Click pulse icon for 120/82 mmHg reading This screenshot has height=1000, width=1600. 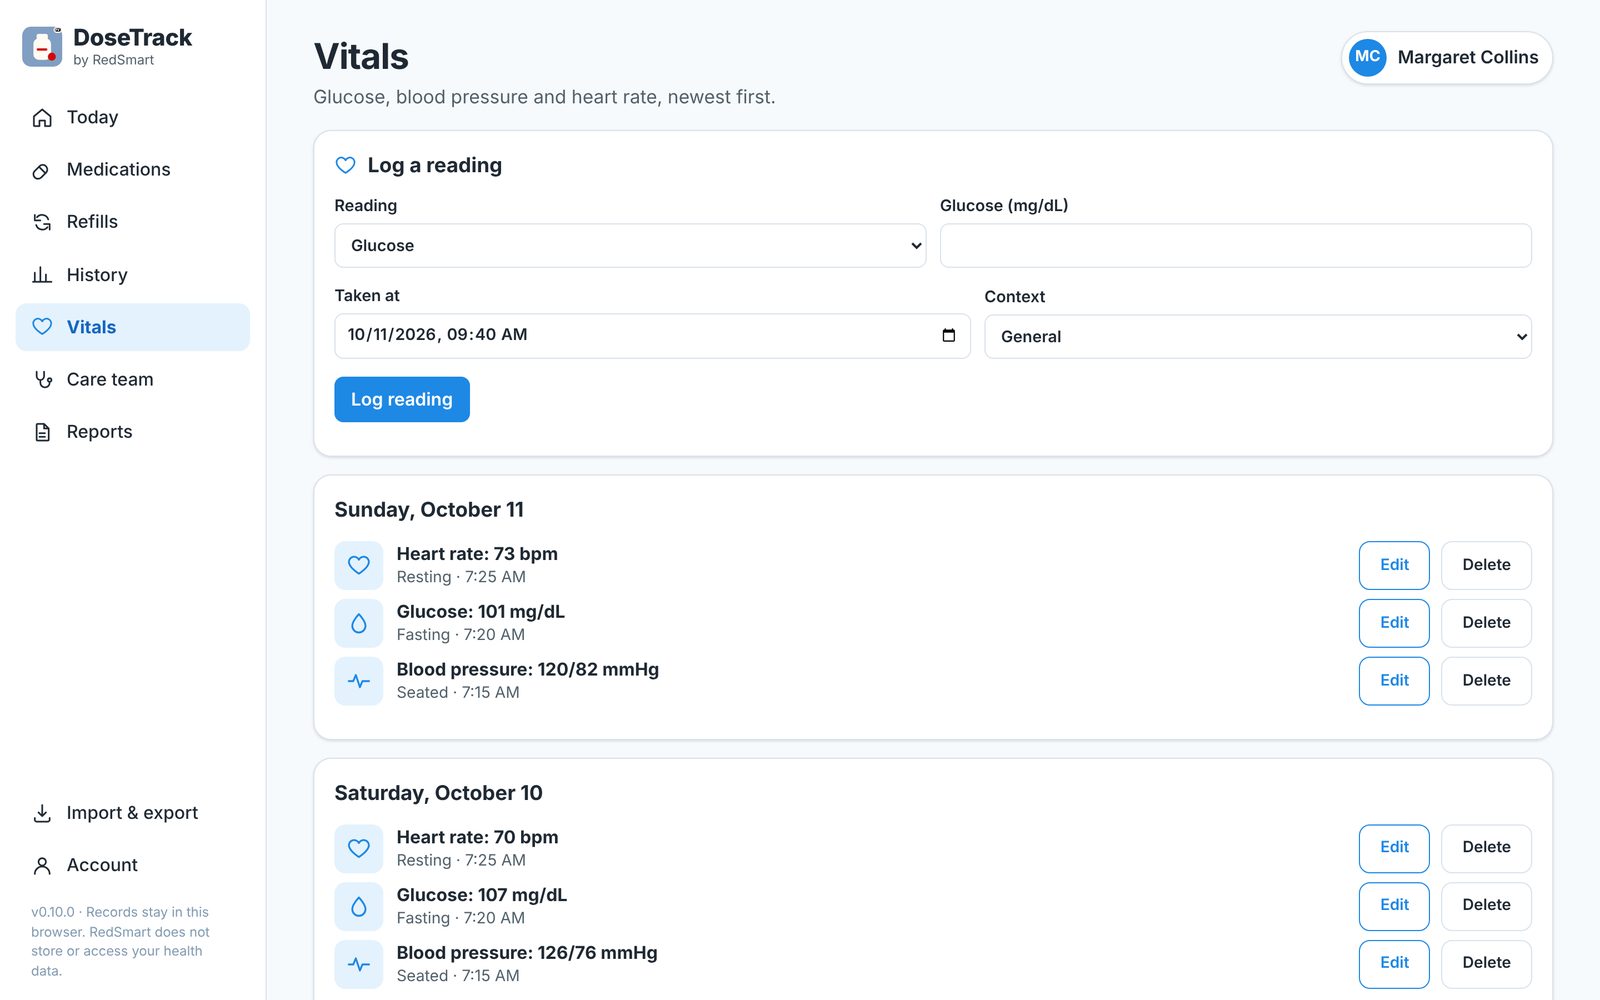coord(359,681)
